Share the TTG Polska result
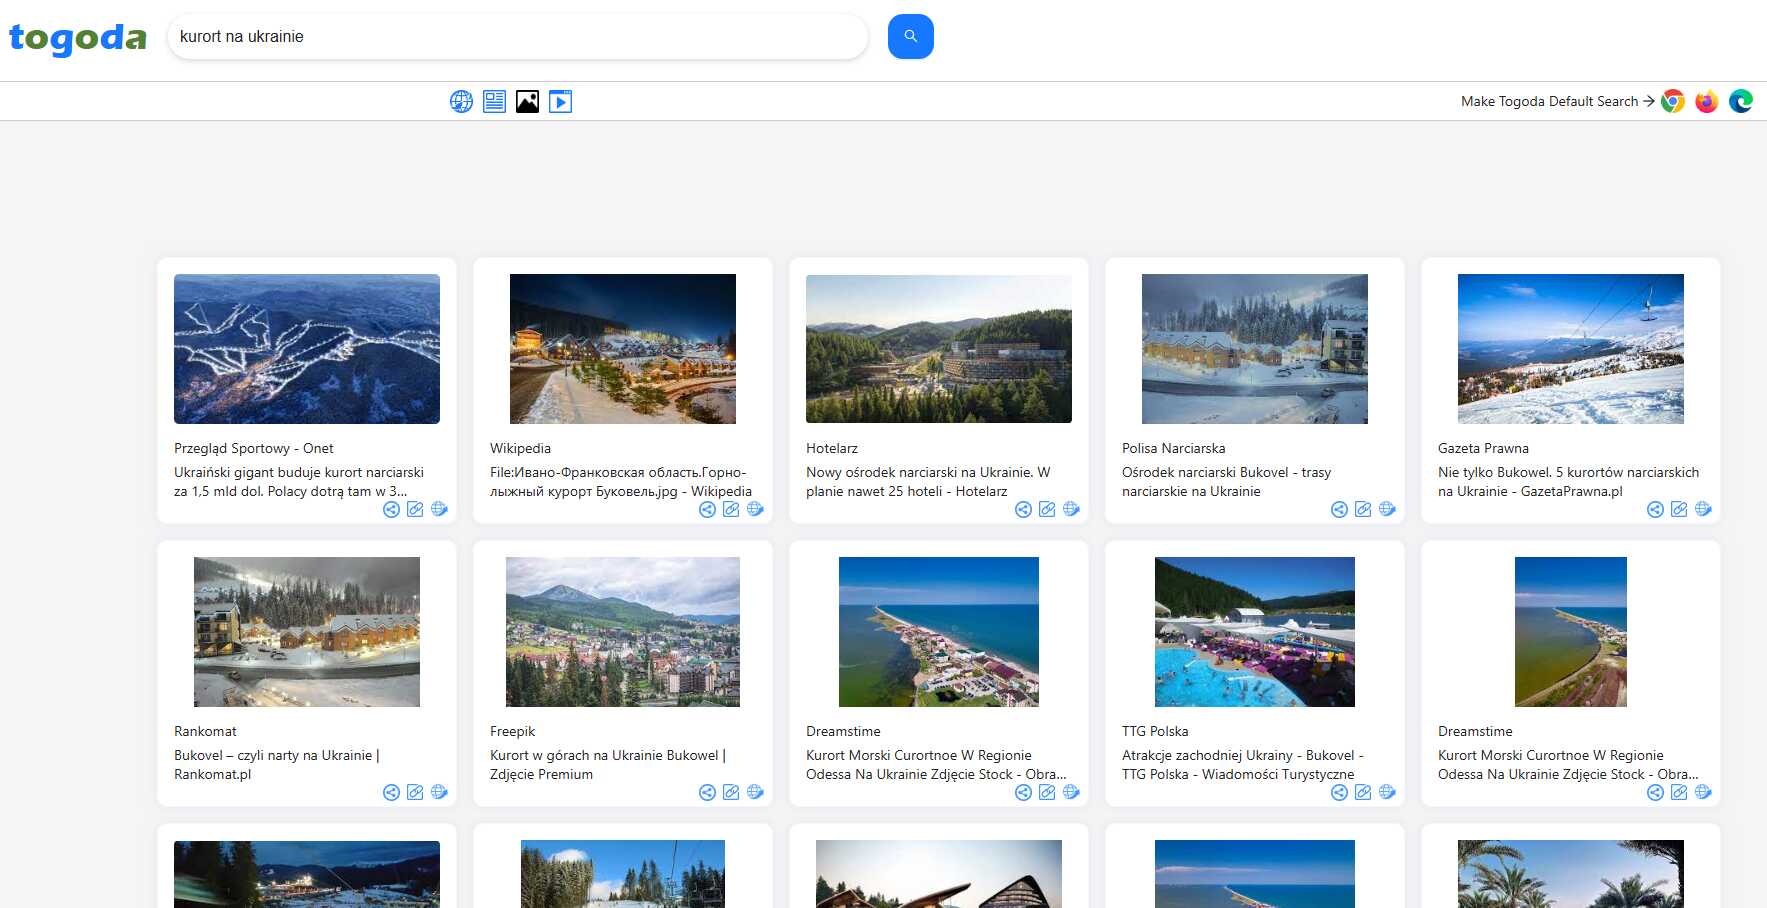Screen dimensions: 1767x908 [x=1339, y=792]
